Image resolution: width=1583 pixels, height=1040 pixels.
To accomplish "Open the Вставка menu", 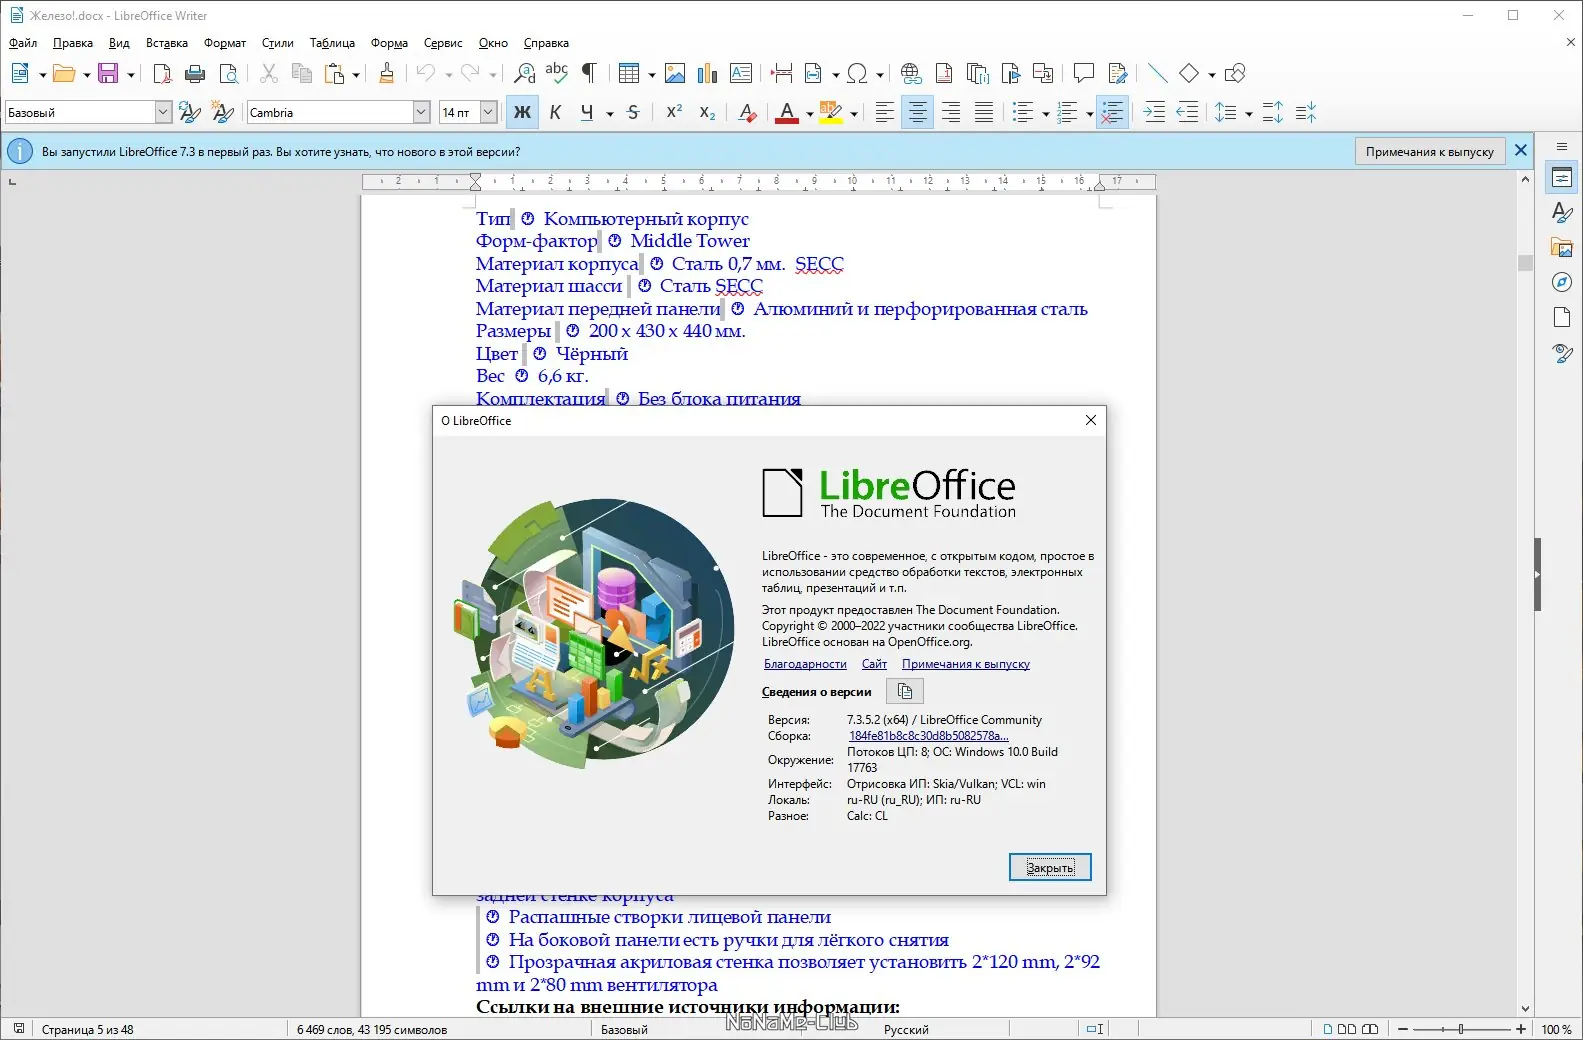I will click(167, 43).
